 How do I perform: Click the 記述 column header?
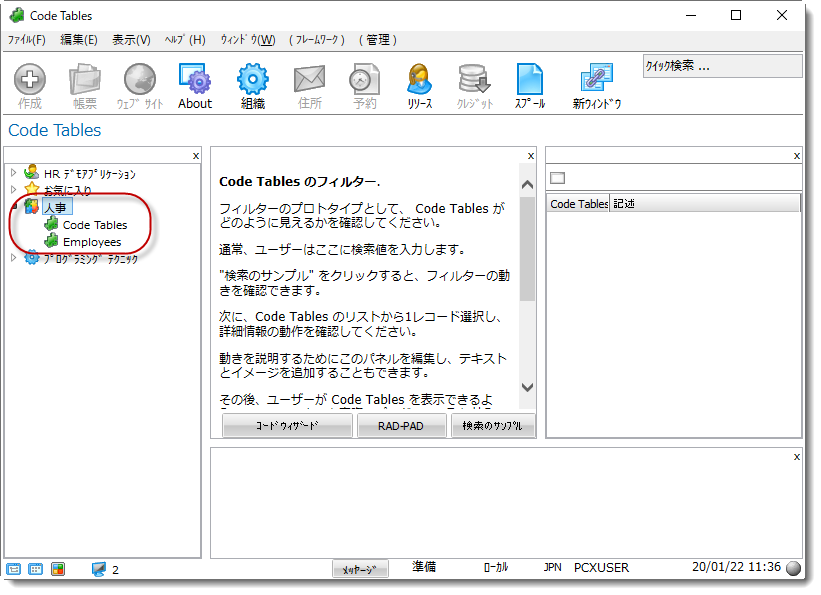coord(705,203)
